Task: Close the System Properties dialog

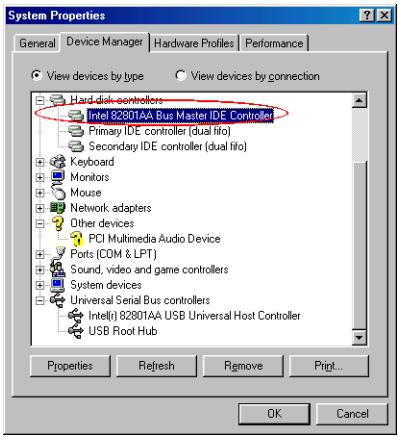Action: 384,15
